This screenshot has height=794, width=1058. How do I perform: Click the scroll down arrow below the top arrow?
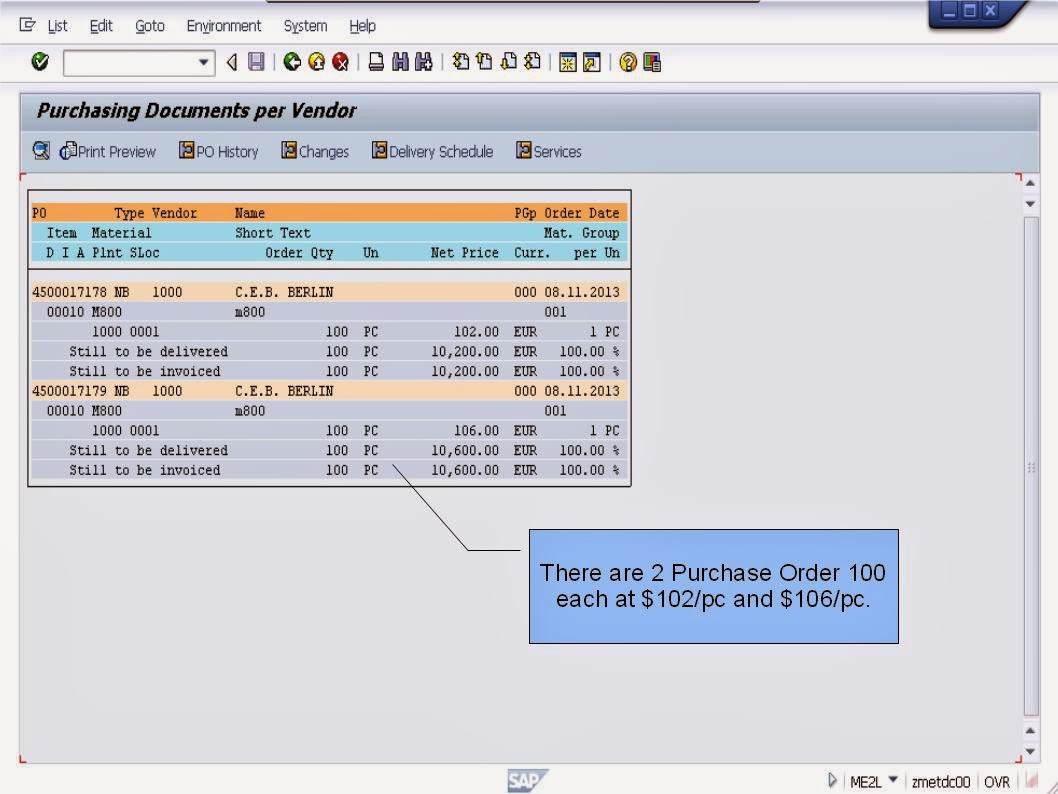[1030, 204]
